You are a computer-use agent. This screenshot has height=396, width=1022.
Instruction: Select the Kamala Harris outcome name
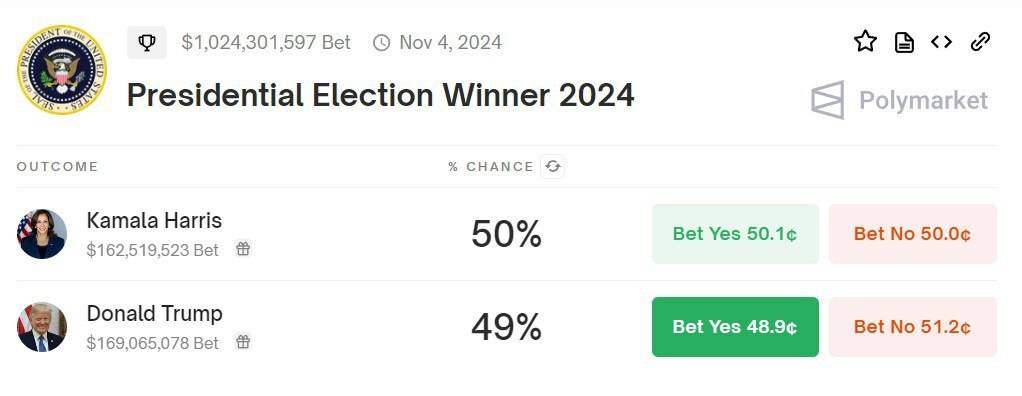point(154,221)
